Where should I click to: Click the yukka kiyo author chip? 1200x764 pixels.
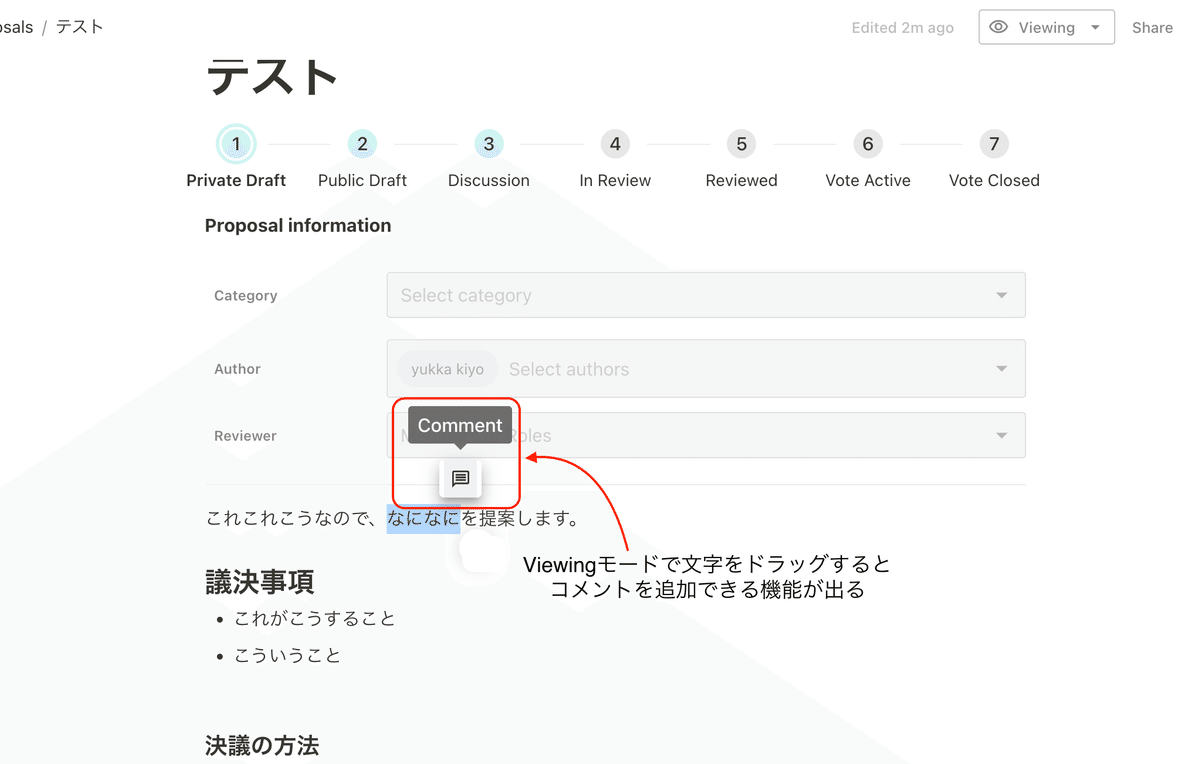pos(447,368)
